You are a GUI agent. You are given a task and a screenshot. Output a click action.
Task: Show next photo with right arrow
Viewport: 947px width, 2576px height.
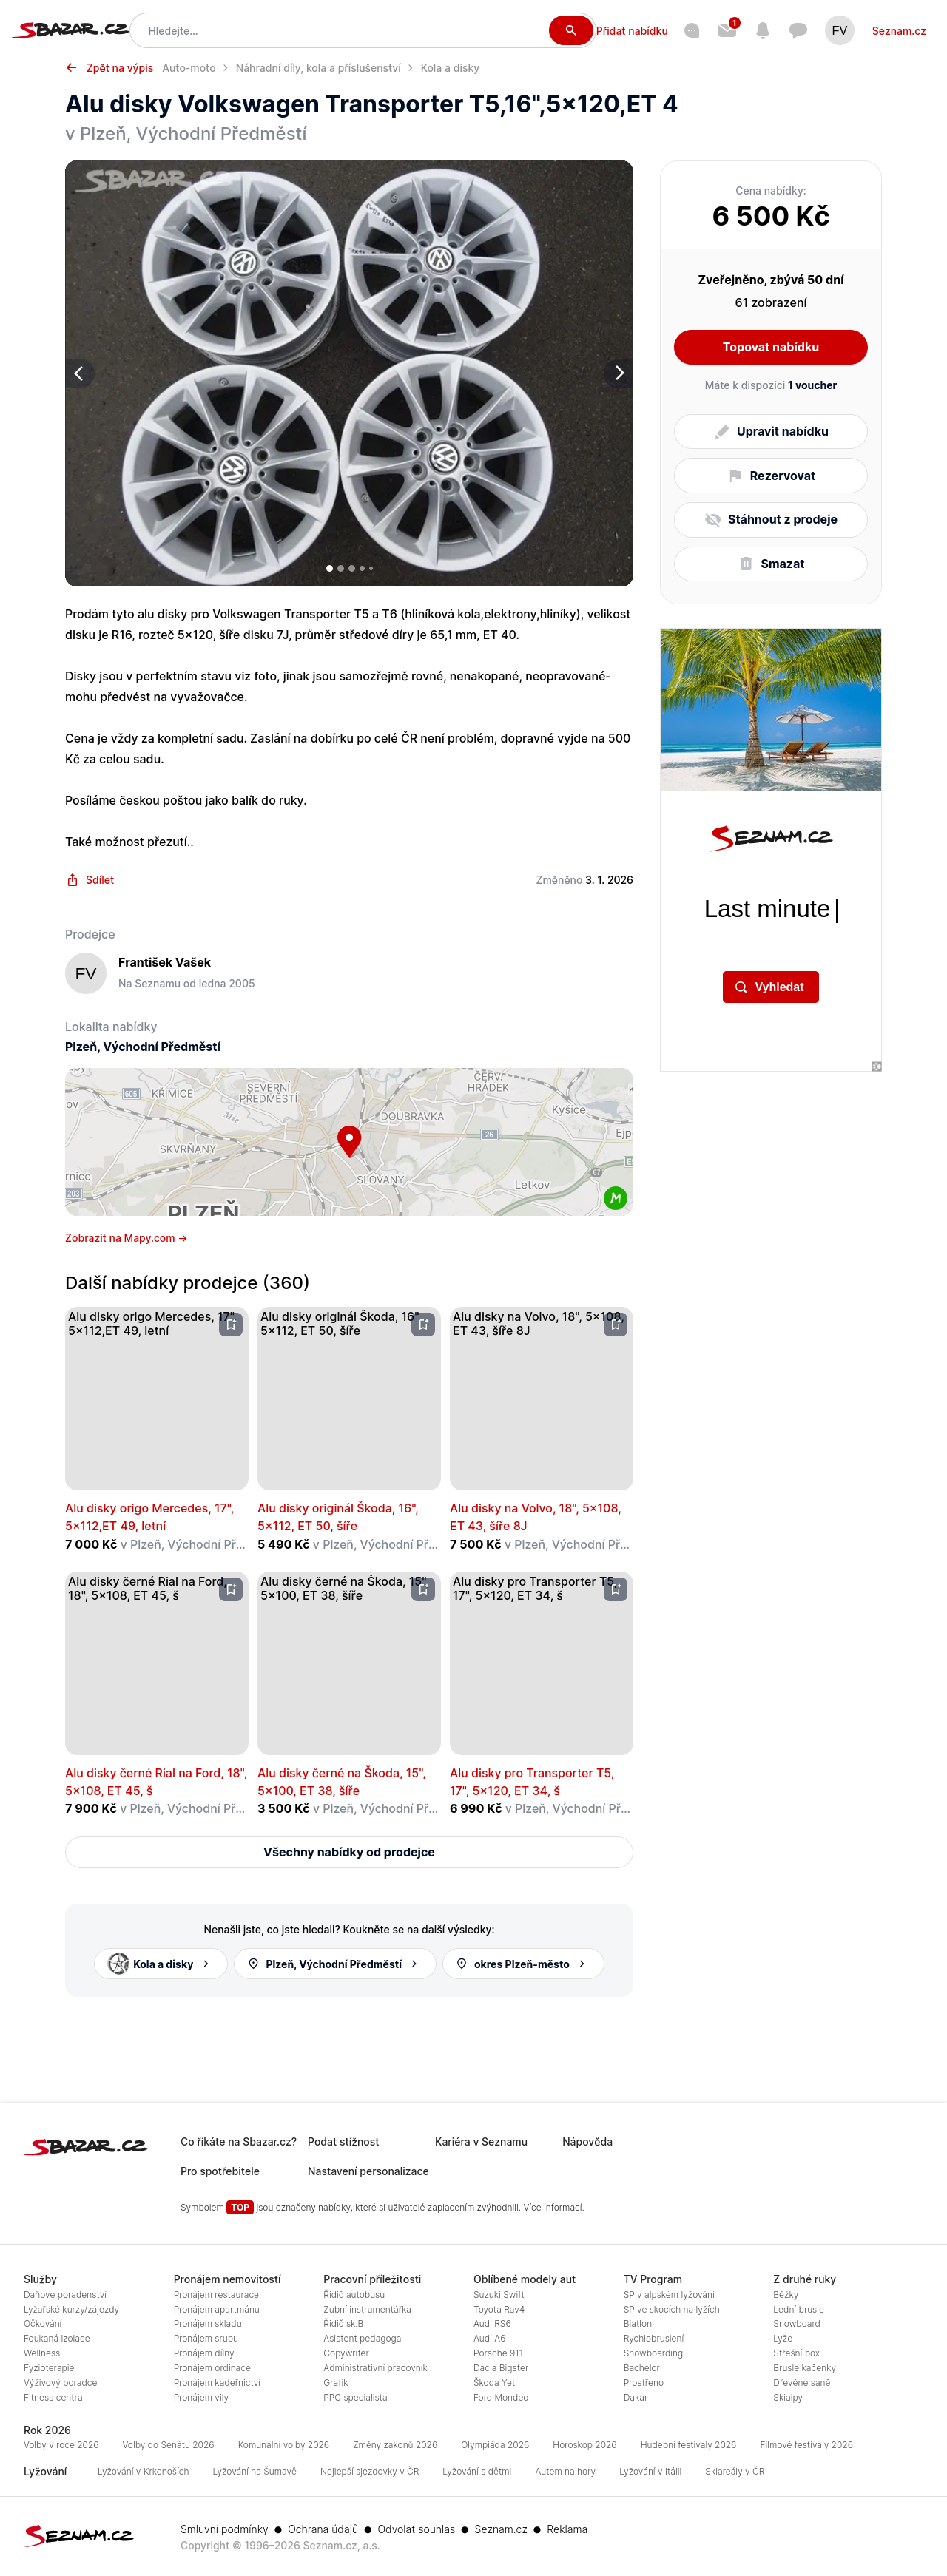pos(619,373)
